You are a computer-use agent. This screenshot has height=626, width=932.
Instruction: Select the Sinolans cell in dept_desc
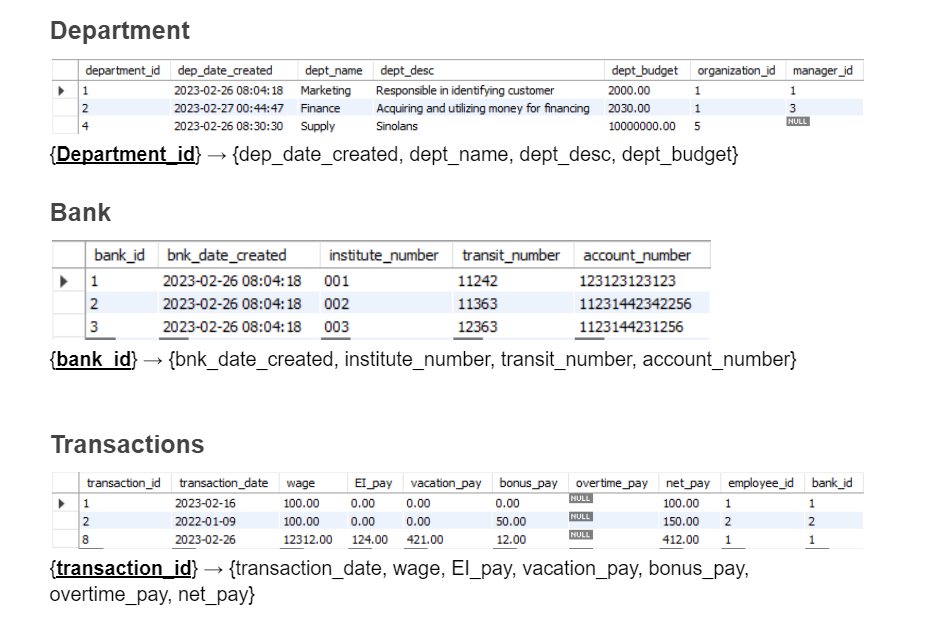pos(398,126)
